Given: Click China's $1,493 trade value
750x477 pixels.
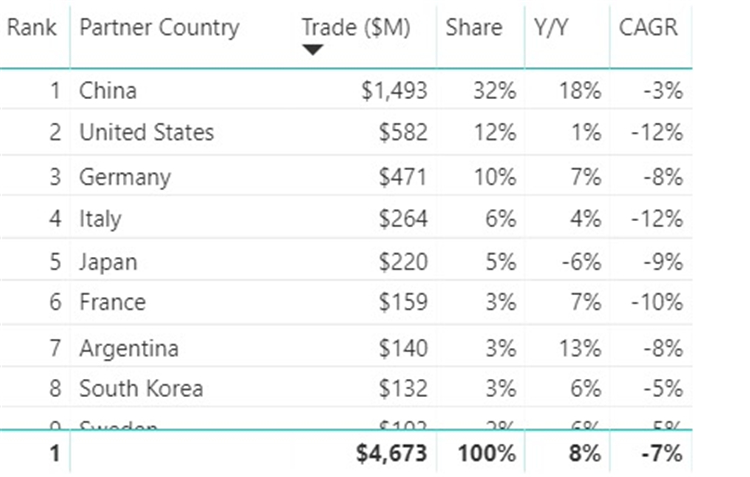Looking at the screenshot, I should [x=394, y=90].
